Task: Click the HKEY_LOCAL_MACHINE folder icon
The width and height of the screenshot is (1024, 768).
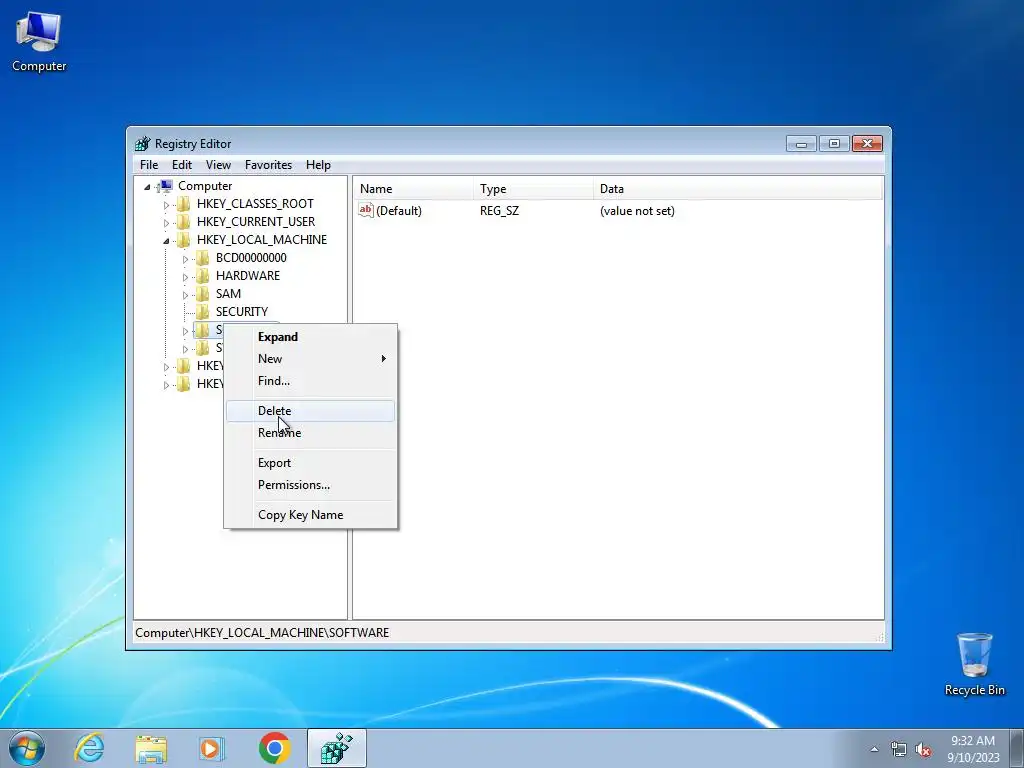Action: click(184, 240)
